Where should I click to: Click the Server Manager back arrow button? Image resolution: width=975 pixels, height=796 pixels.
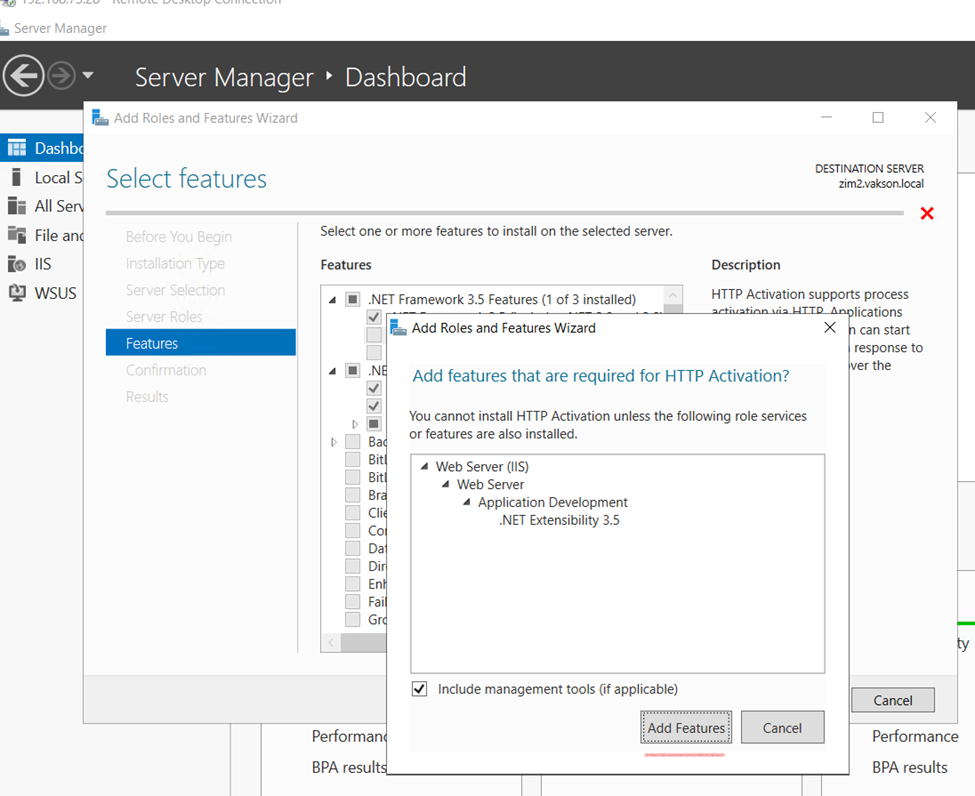[x=24, y=76]
